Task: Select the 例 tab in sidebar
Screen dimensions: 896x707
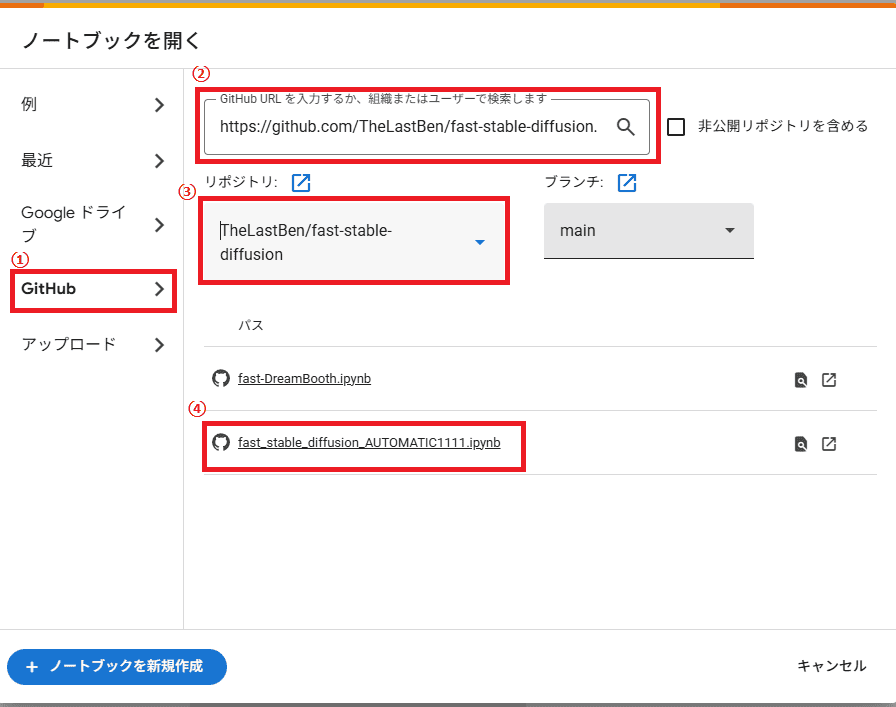Action: (91, 105)
